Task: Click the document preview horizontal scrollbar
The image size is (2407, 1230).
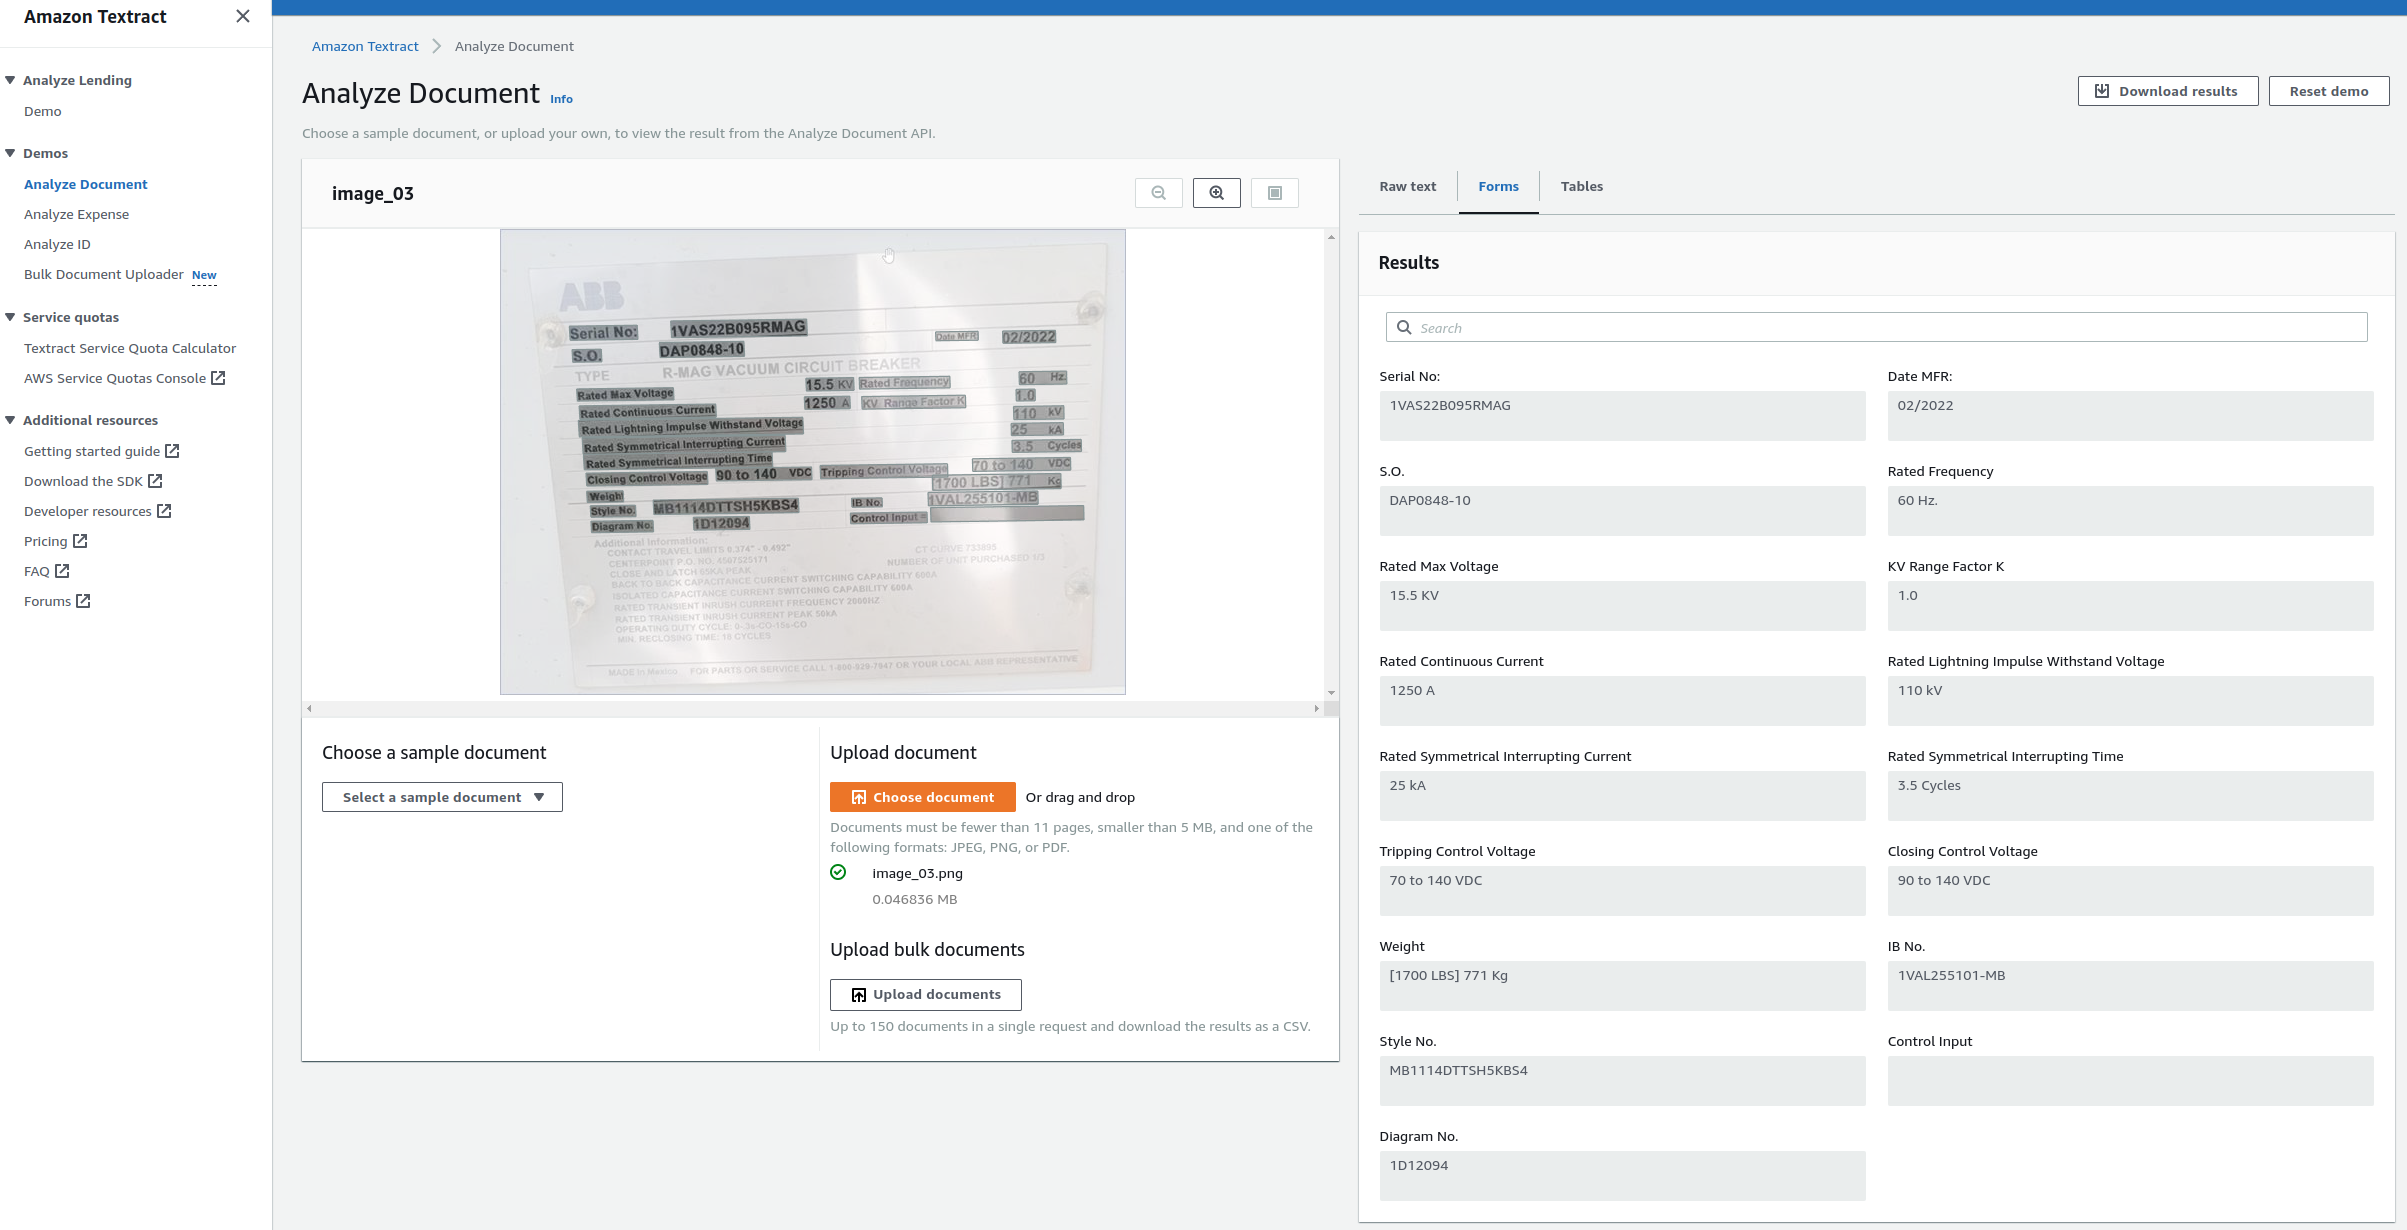Action: pyautogui.click(x=812, y=708)
